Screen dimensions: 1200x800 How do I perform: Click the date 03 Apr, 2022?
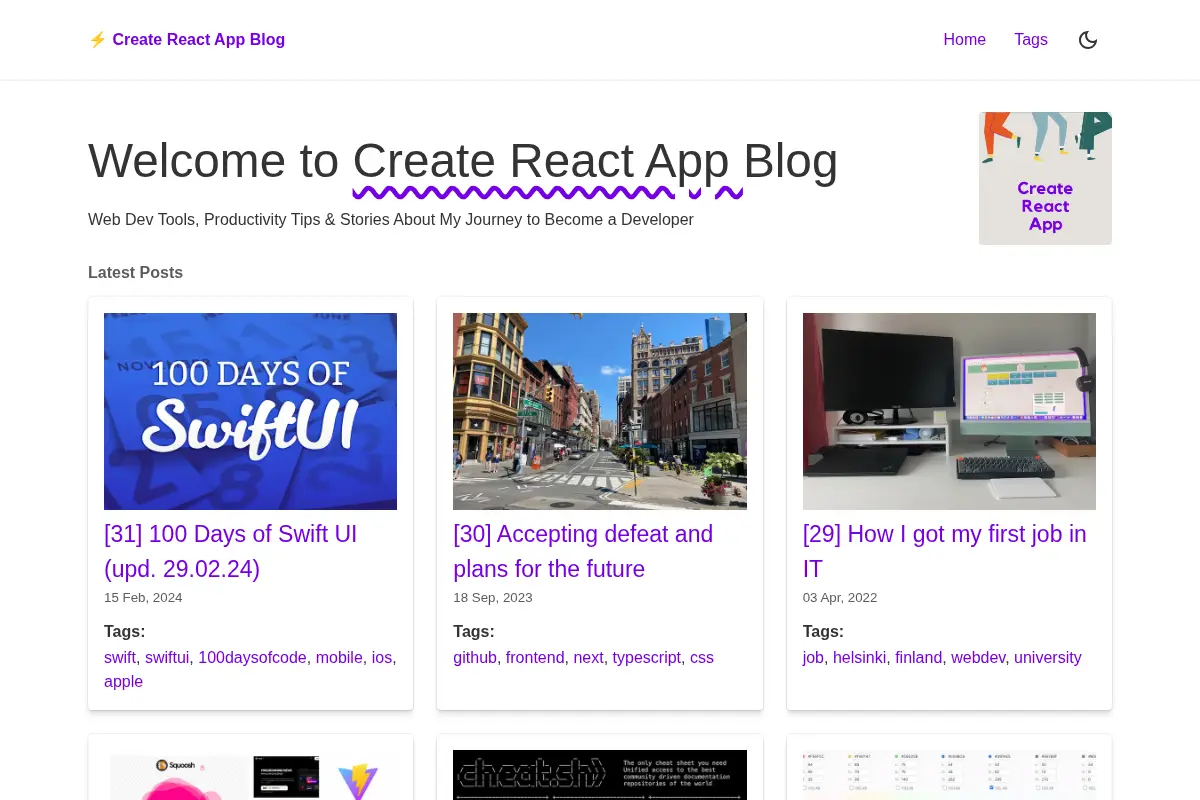click(x=840, y=598)
